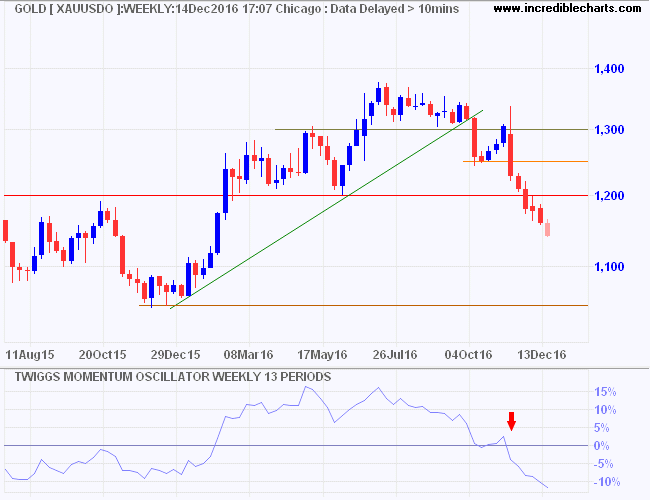Click the 17May16 date label

(322, 355)
